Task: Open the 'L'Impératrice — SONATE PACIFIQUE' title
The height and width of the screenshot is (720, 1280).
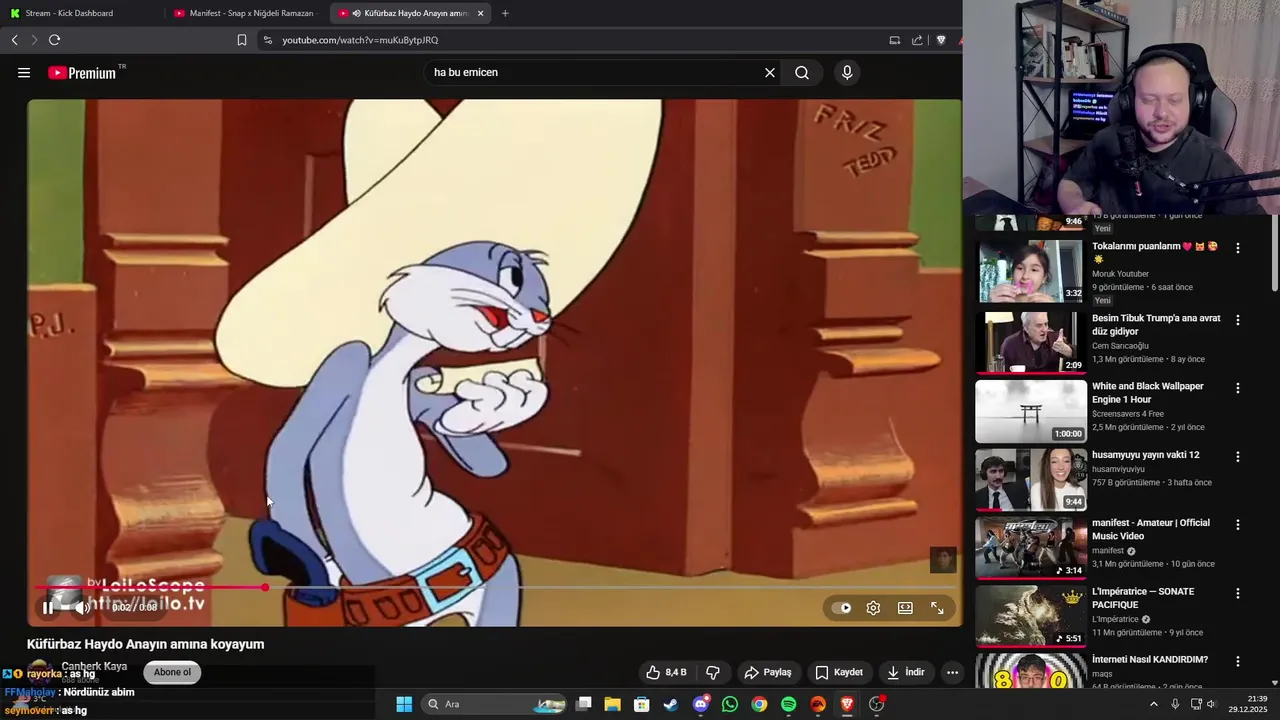Action: (1143, 598)
